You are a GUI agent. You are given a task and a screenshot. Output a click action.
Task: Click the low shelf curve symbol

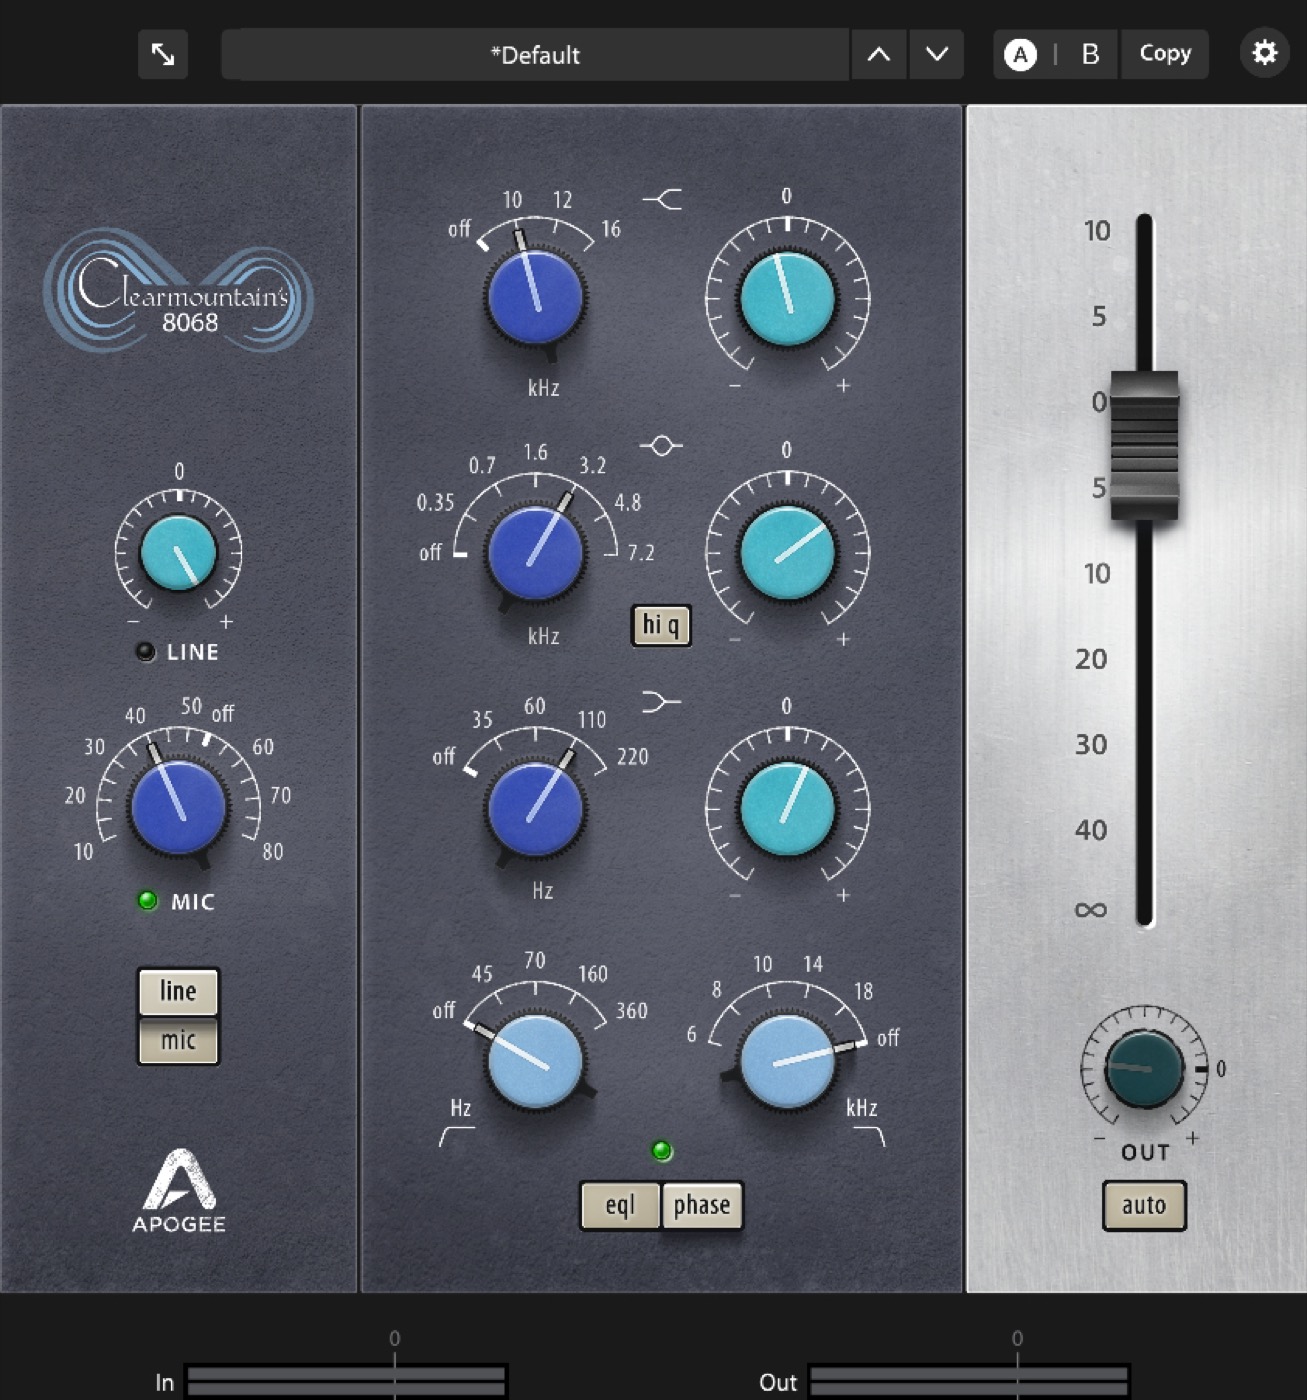(661, 702)
